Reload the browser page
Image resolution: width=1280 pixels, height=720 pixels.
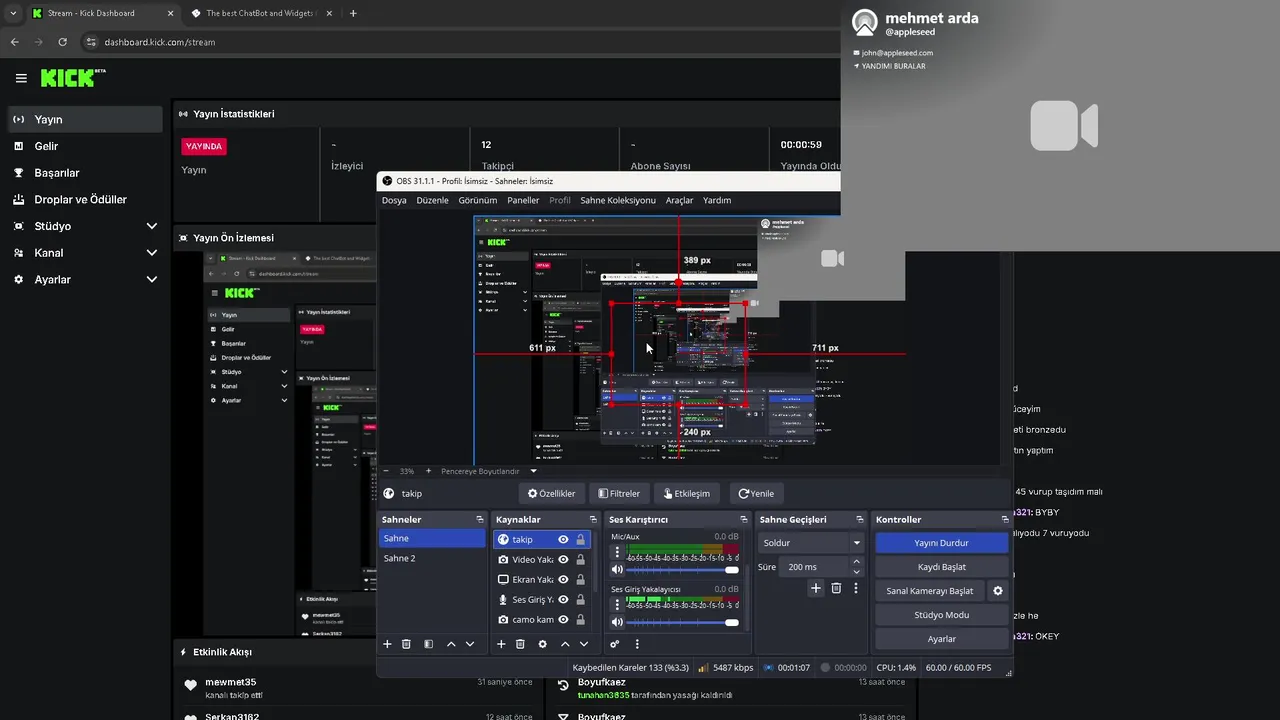coord(63,42)
